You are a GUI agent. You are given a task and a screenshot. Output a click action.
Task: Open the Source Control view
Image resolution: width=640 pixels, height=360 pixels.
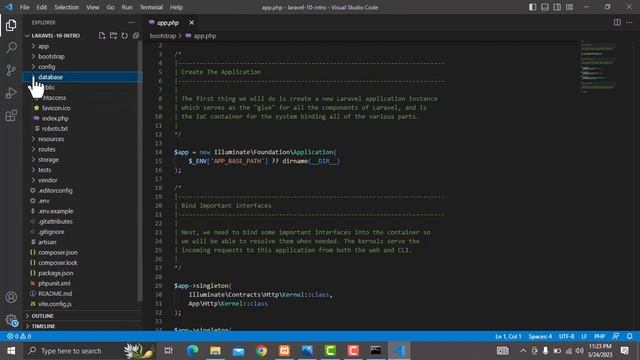point(11,70)
